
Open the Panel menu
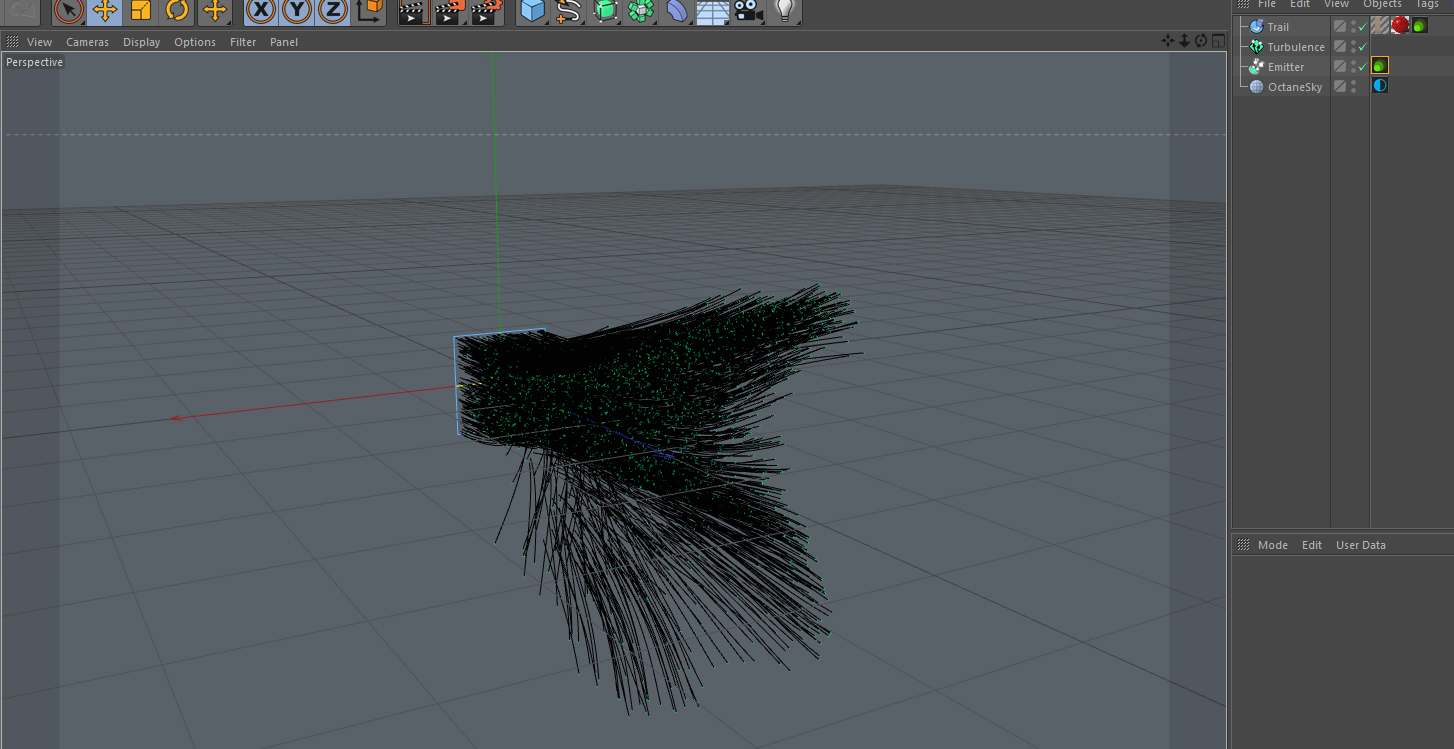(284, 42)
